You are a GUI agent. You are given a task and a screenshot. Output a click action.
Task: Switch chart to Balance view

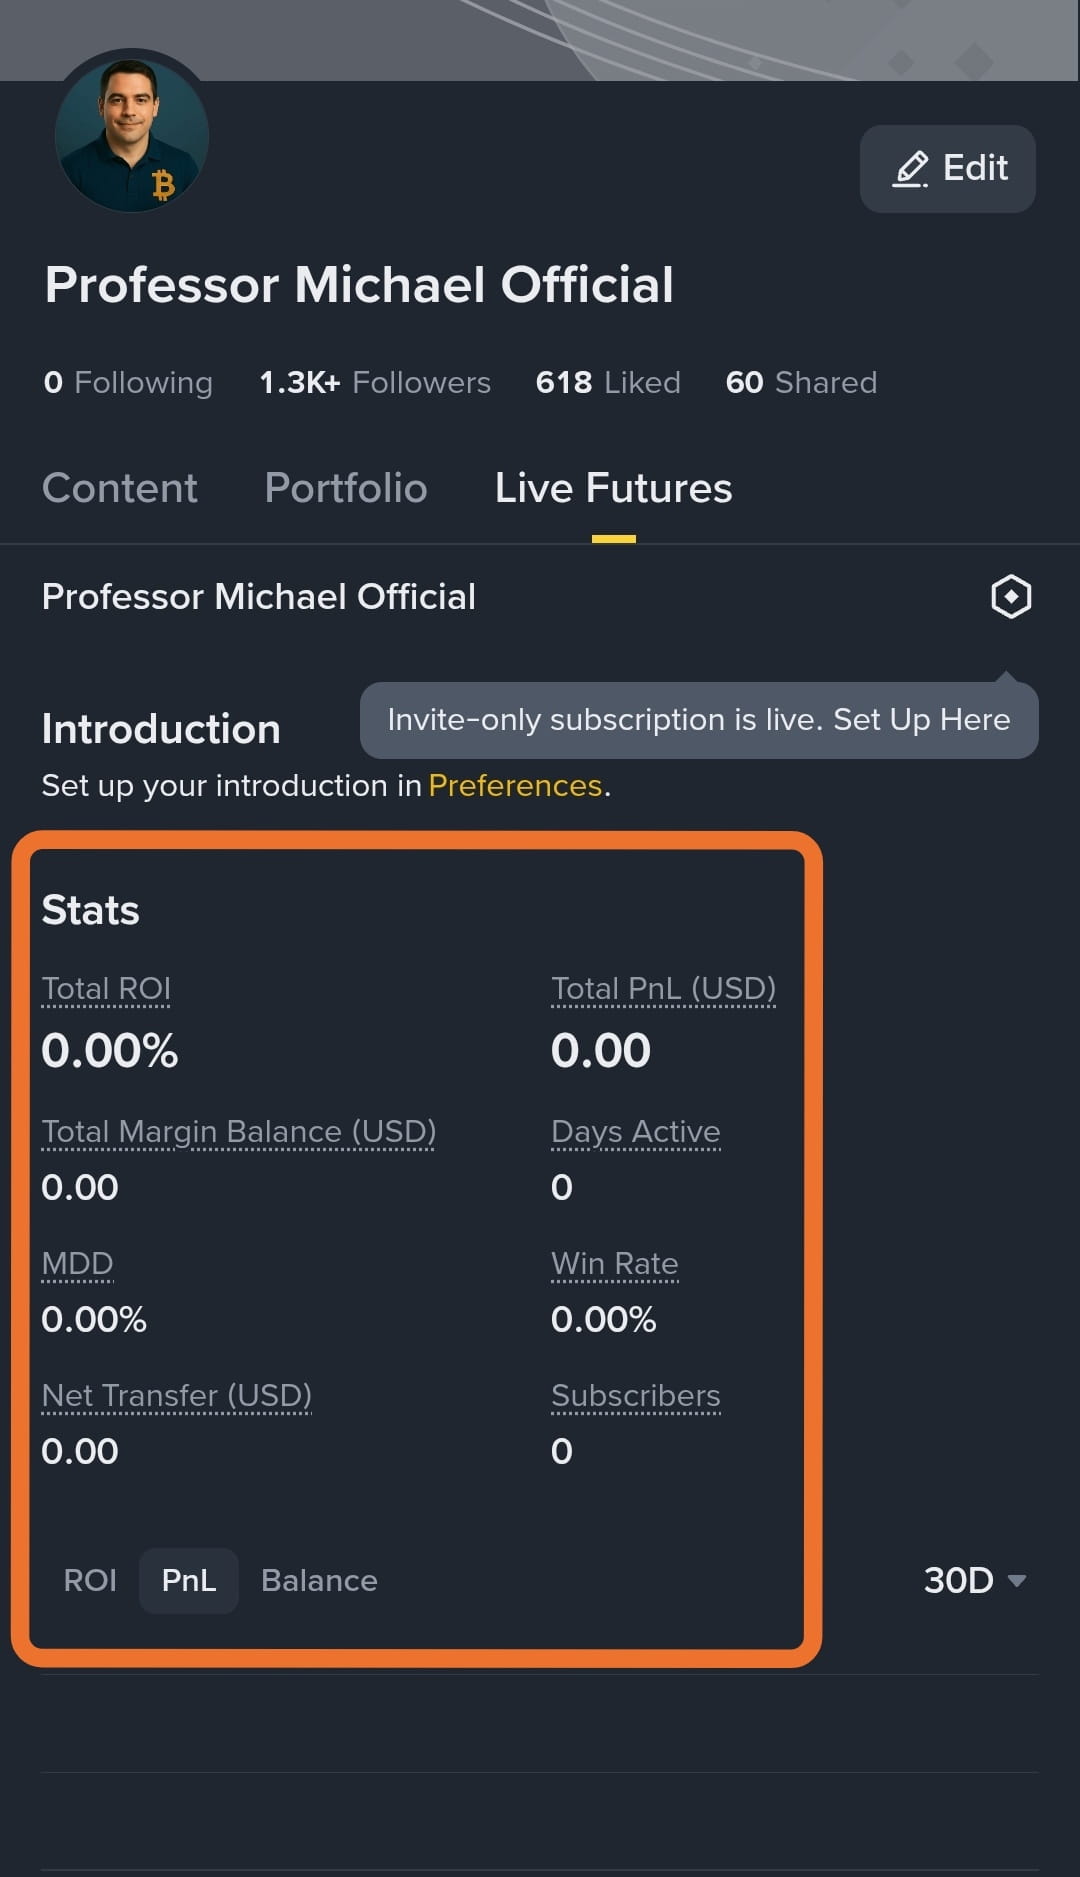pos(319,1580)
